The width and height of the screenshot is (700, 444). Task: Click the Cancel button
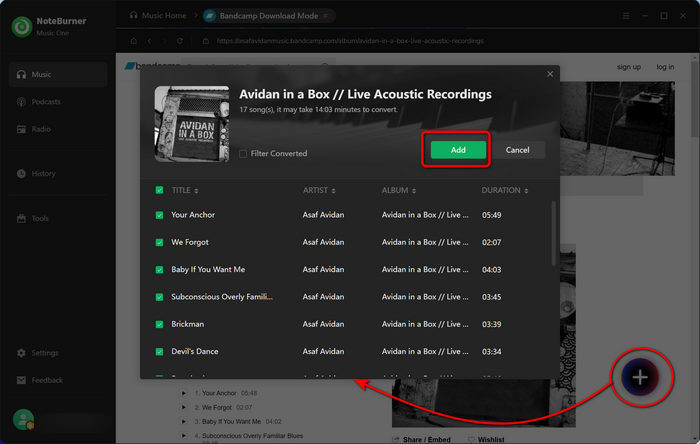pos(517,150)
